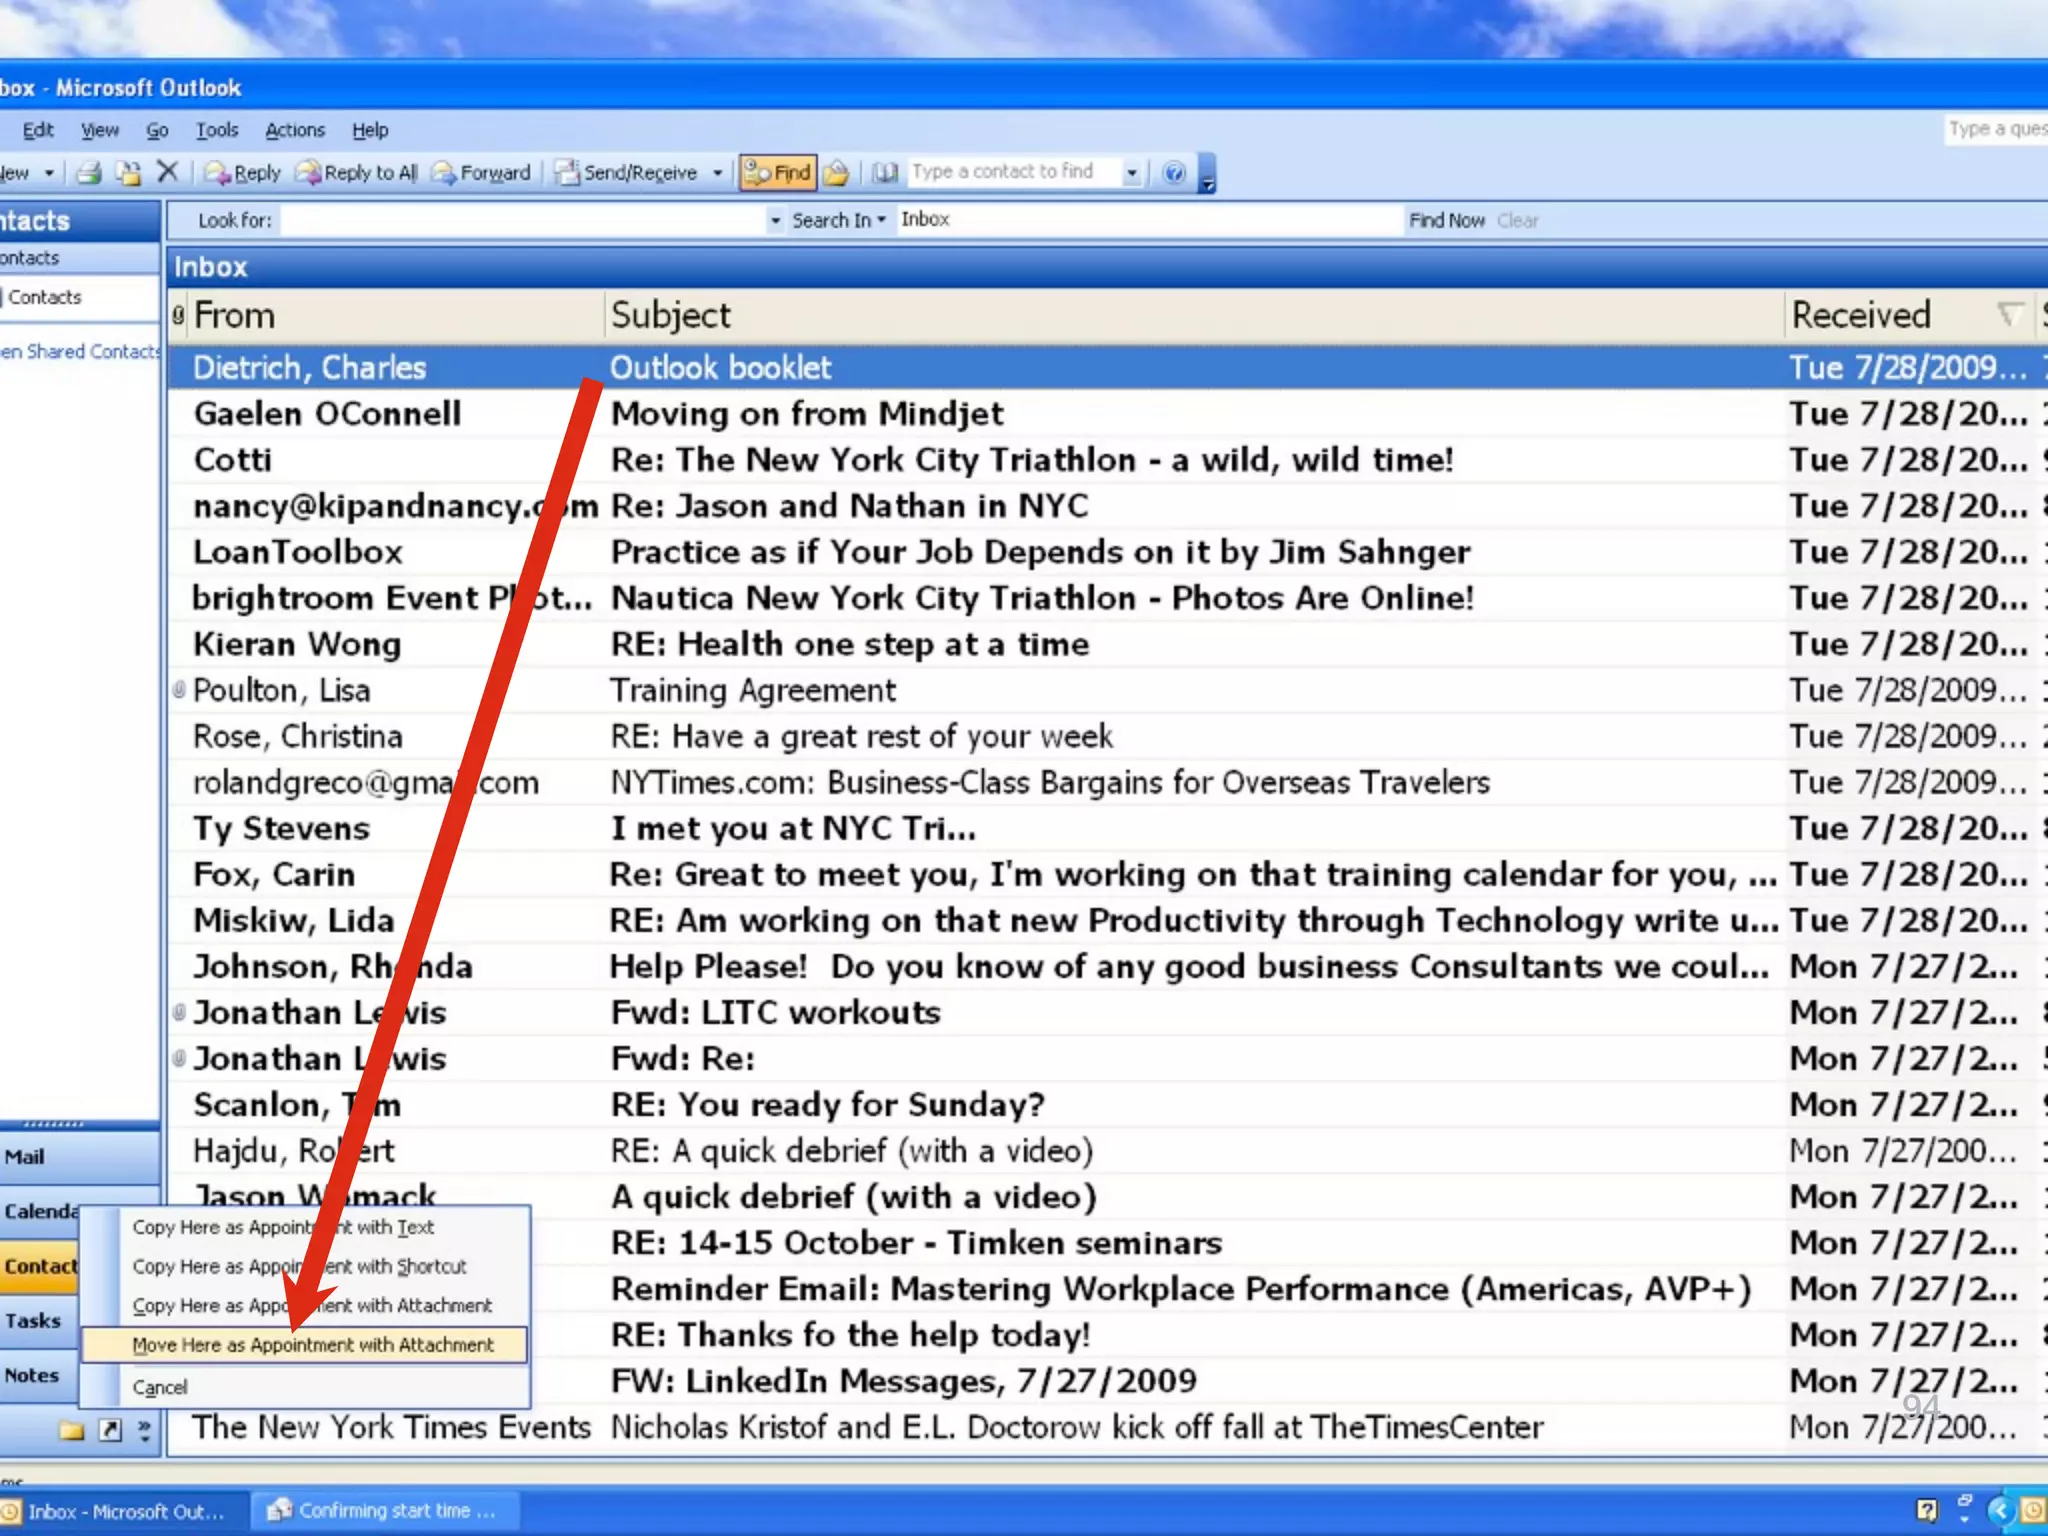Expand the contact finder dropdown arrow

(1131, 172)
